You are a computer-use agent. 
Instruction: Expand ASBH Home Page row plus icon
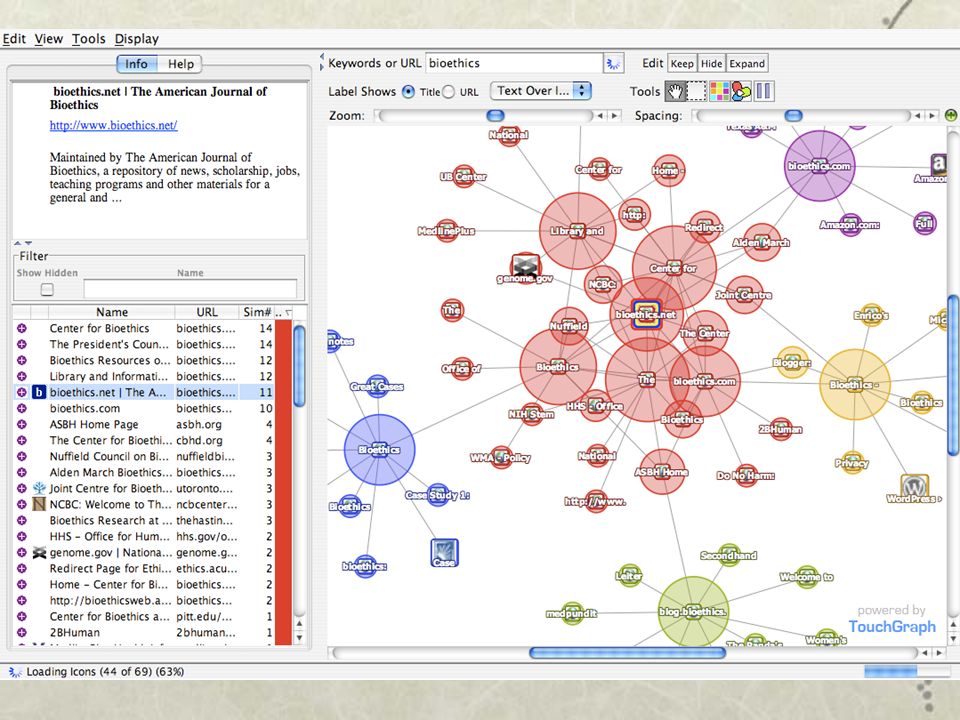click(21, 424)
